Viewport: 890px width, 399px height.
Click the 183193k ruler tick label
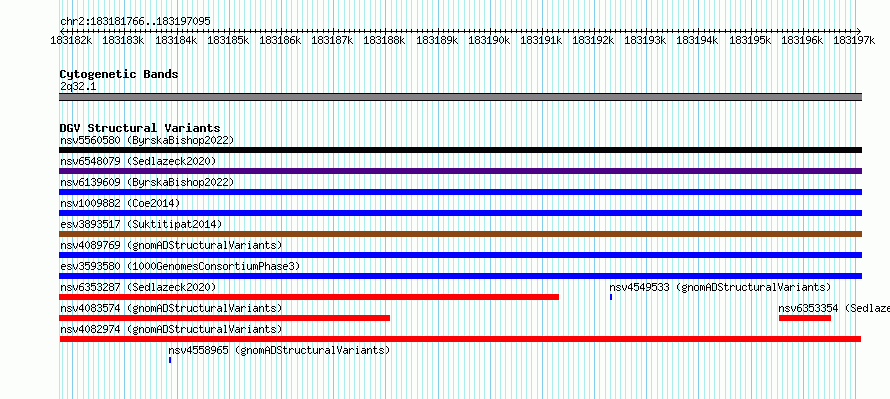[646, 40]
